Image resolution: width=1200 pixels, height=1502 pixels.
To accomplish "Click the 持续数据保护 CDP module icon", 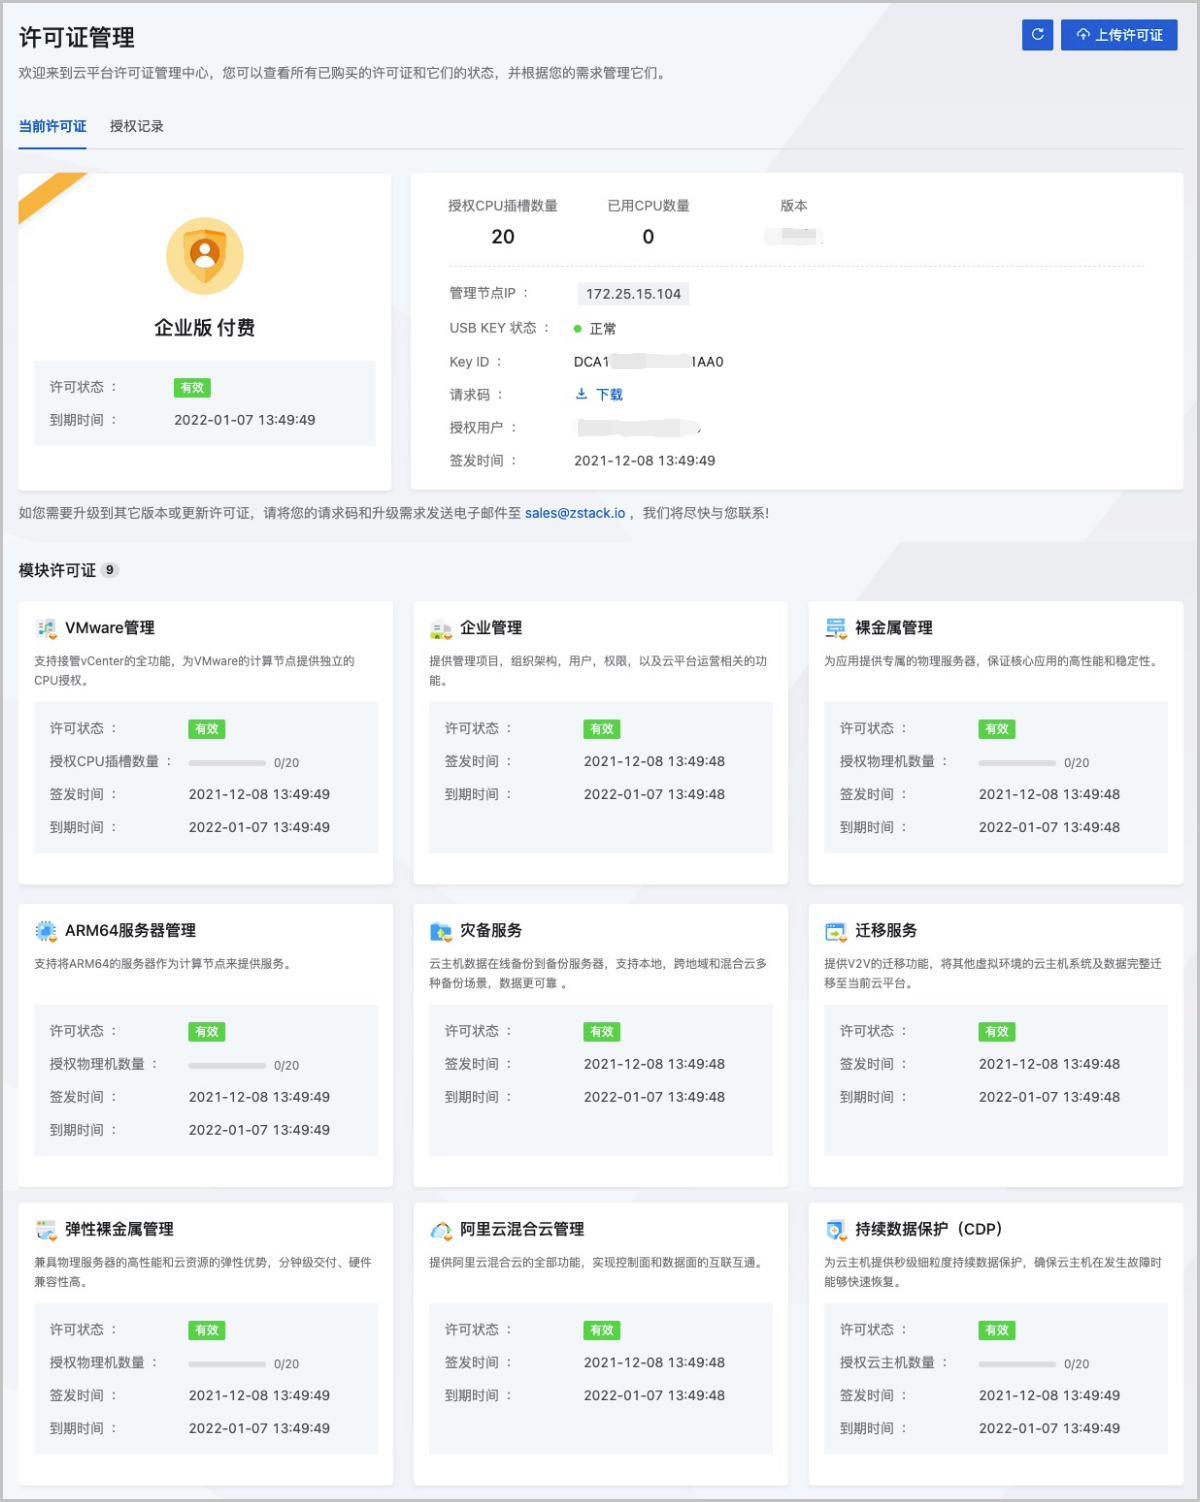I will click(835, 1231).
